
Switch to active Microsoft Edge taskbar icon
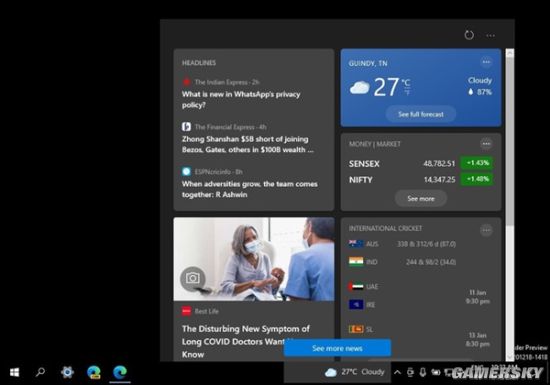(120, 372)
